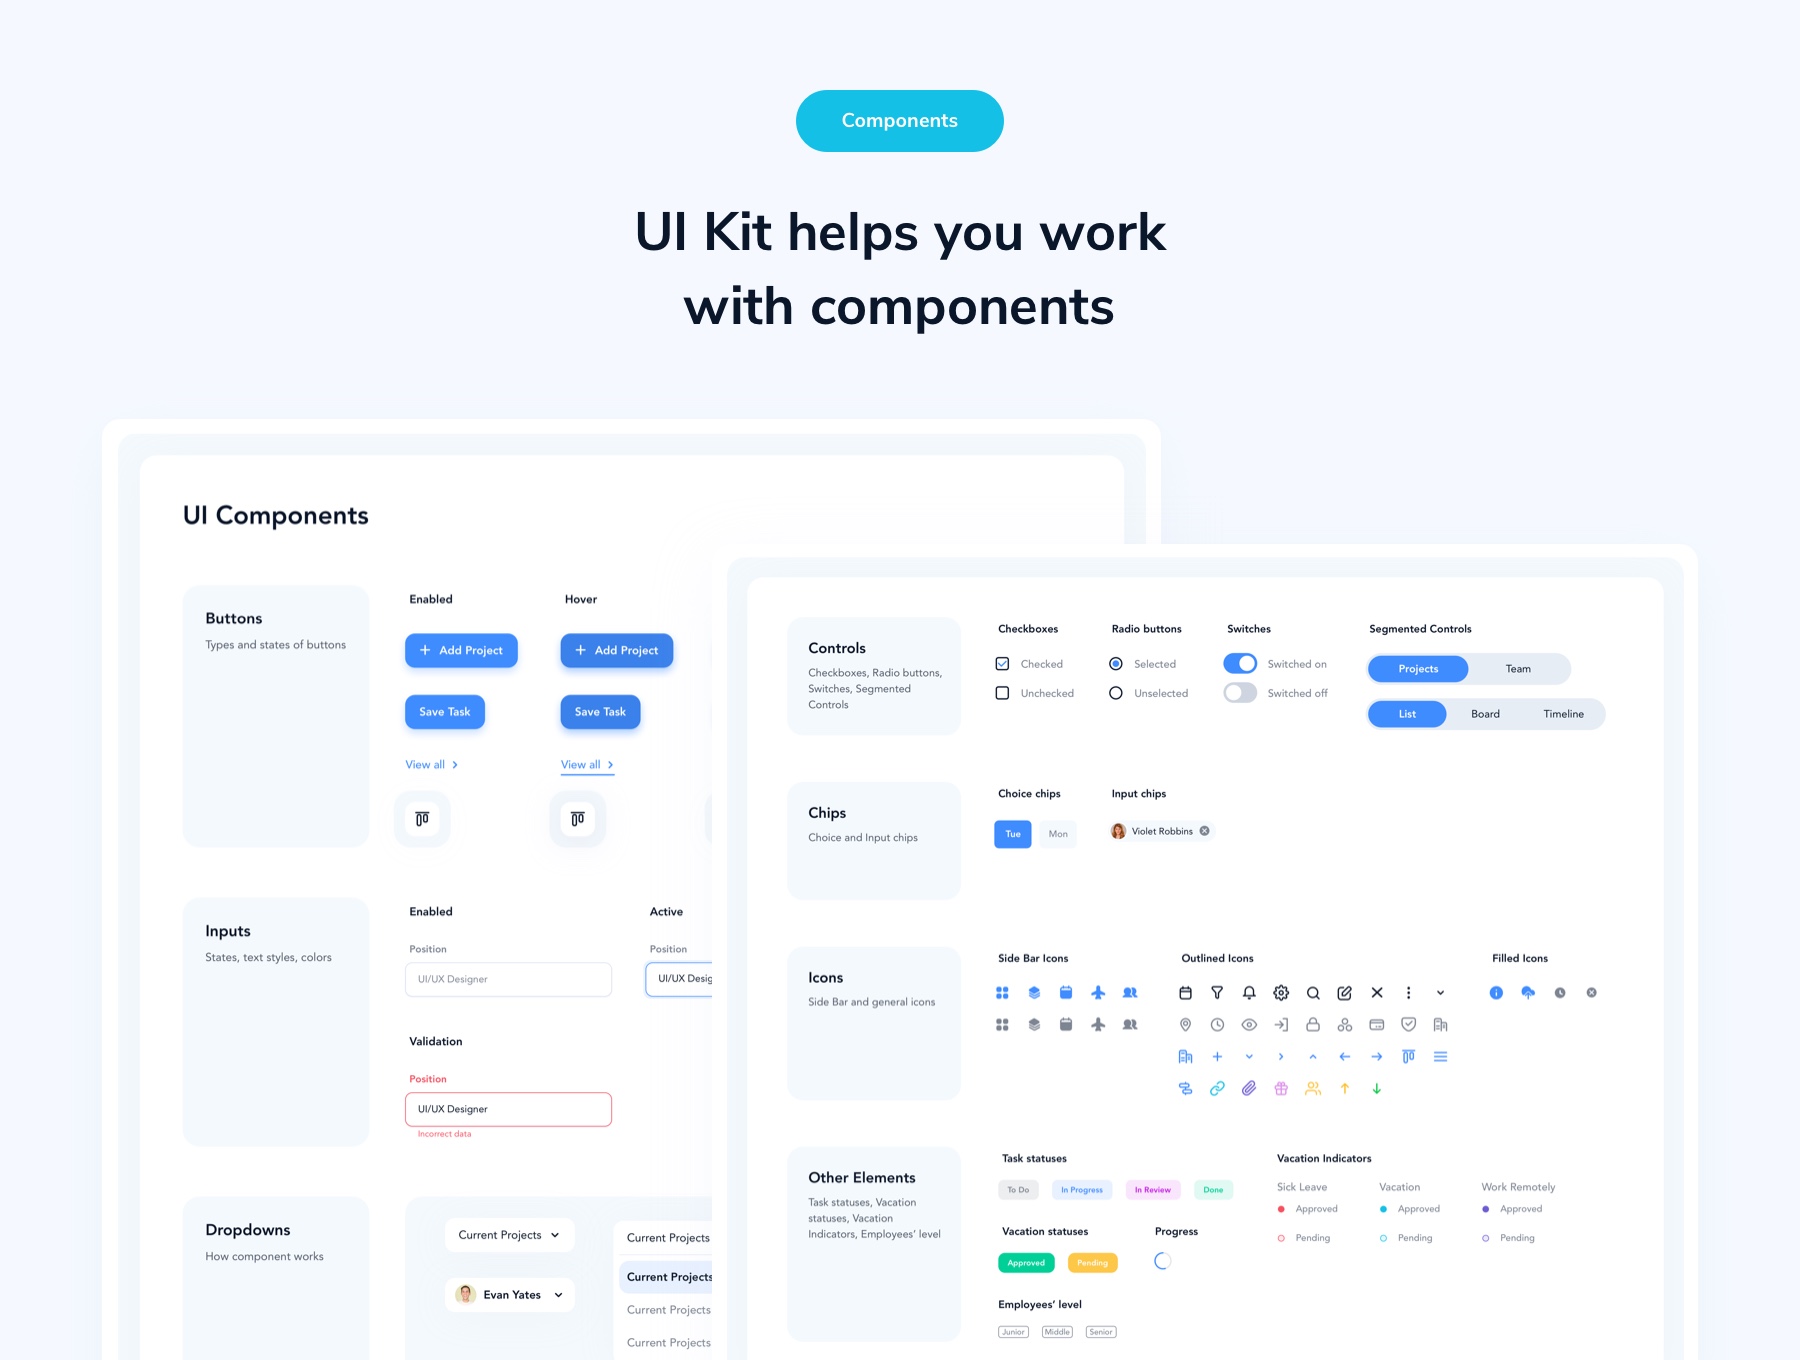1800x1360 pixels.
Task: Choose the Unselected radio button
Action: pyautogui.click(x=1116, y=693)
